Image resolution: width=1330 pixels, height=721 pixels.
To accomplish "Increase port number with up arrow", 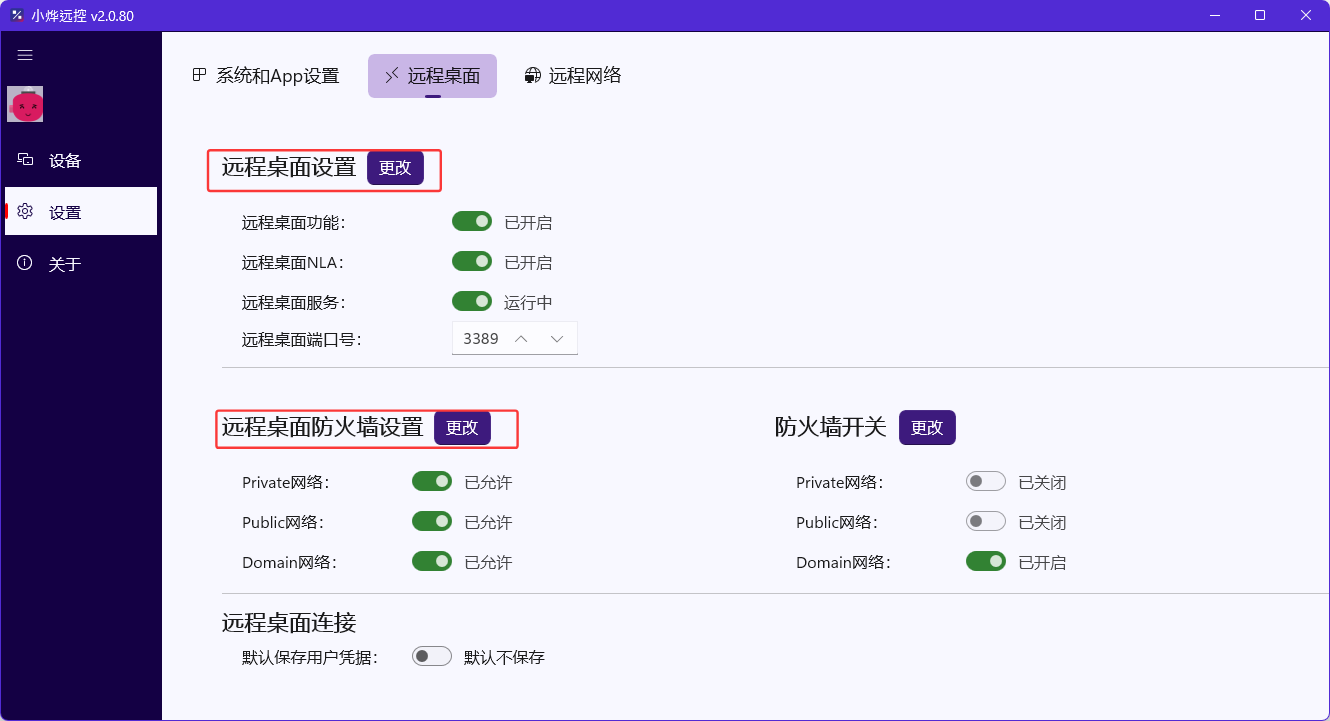I will (521, 339).
